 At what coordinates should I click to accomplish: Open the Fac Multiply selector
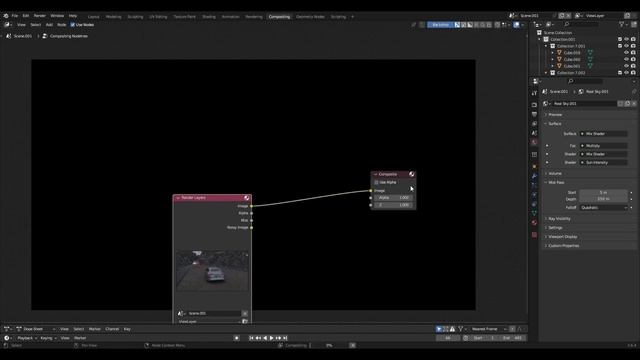tap(603, 146)
